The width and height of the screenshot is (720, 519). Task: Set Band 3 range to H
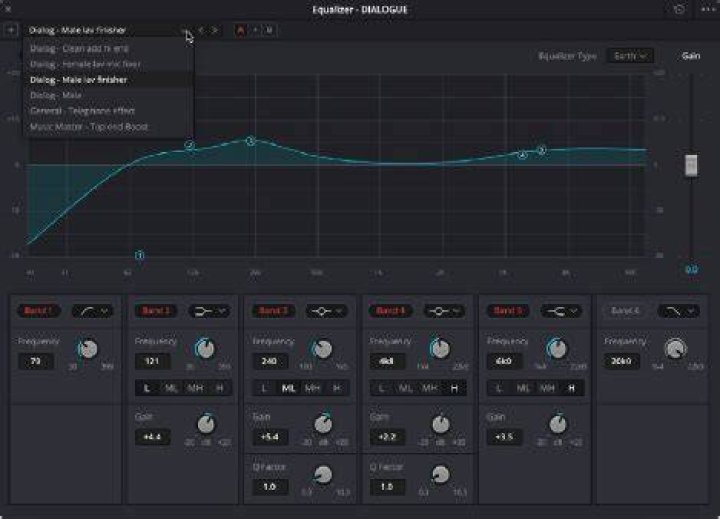point(337,388)
